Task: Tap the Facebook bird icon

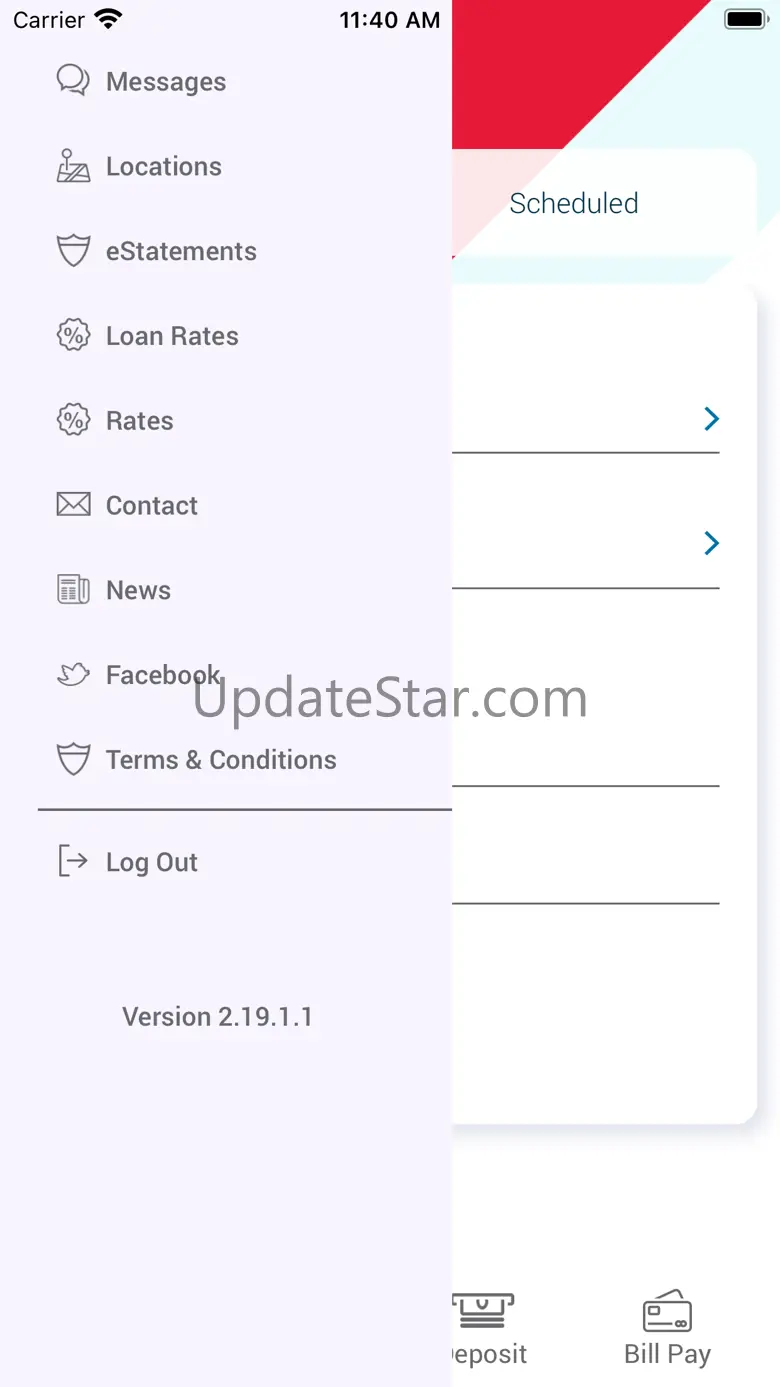Action: (x=73, y=675)
